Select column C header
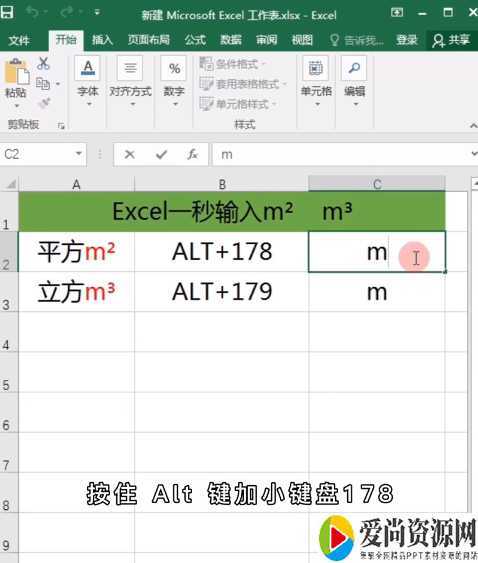 (x=377, y=184)
